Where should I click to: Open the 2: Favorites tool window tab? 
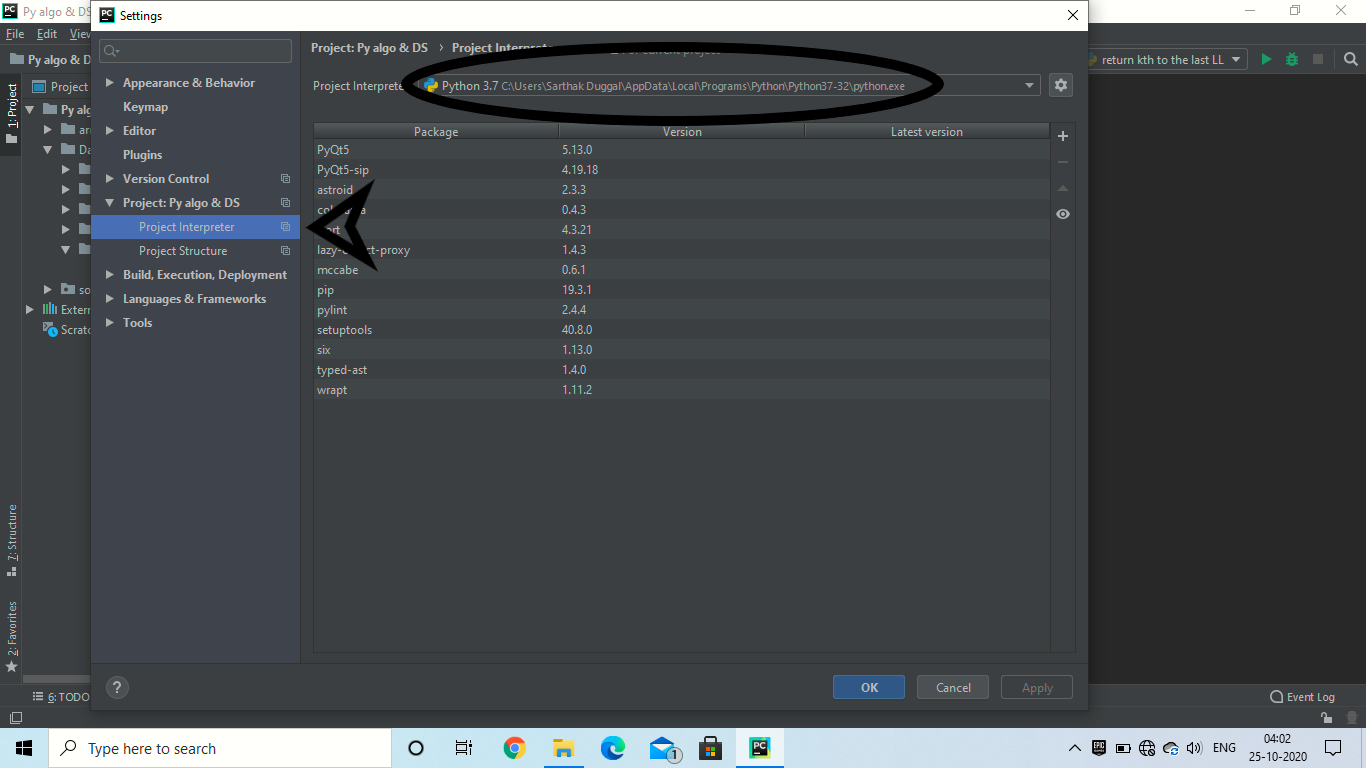click(x=11, y=636)
